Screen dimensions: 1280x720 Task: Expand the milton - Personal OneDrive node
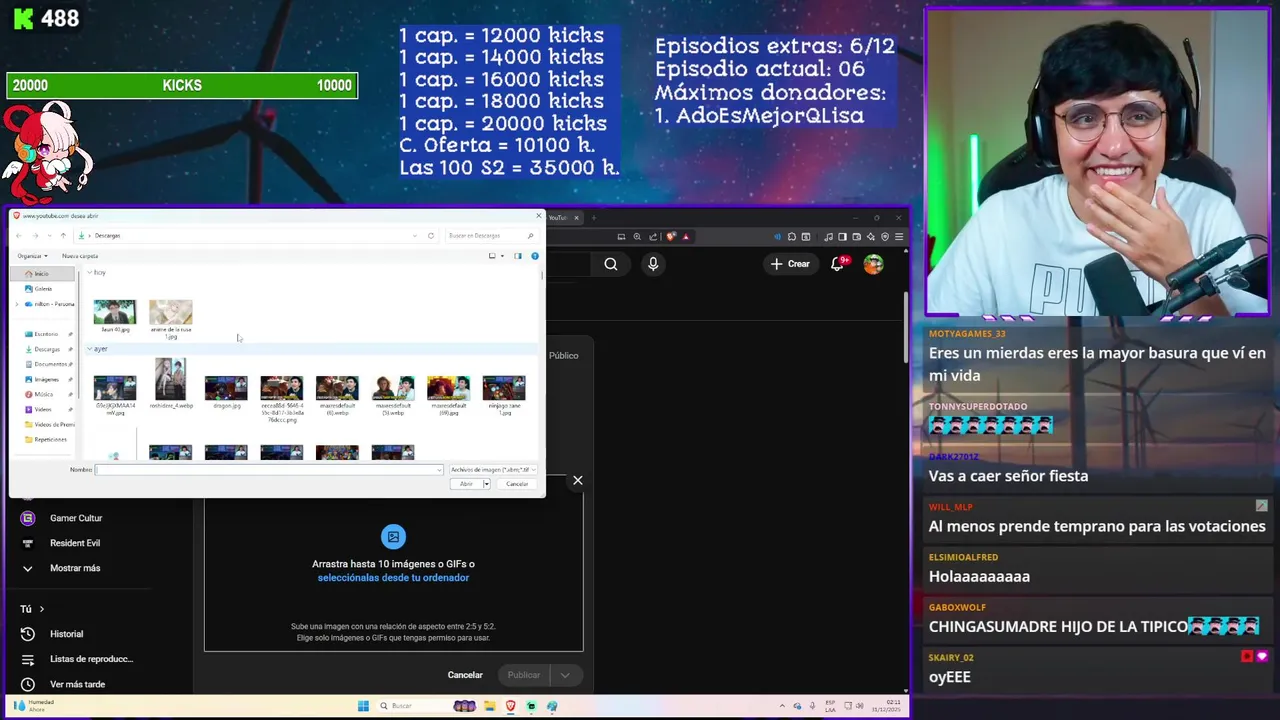16,304
